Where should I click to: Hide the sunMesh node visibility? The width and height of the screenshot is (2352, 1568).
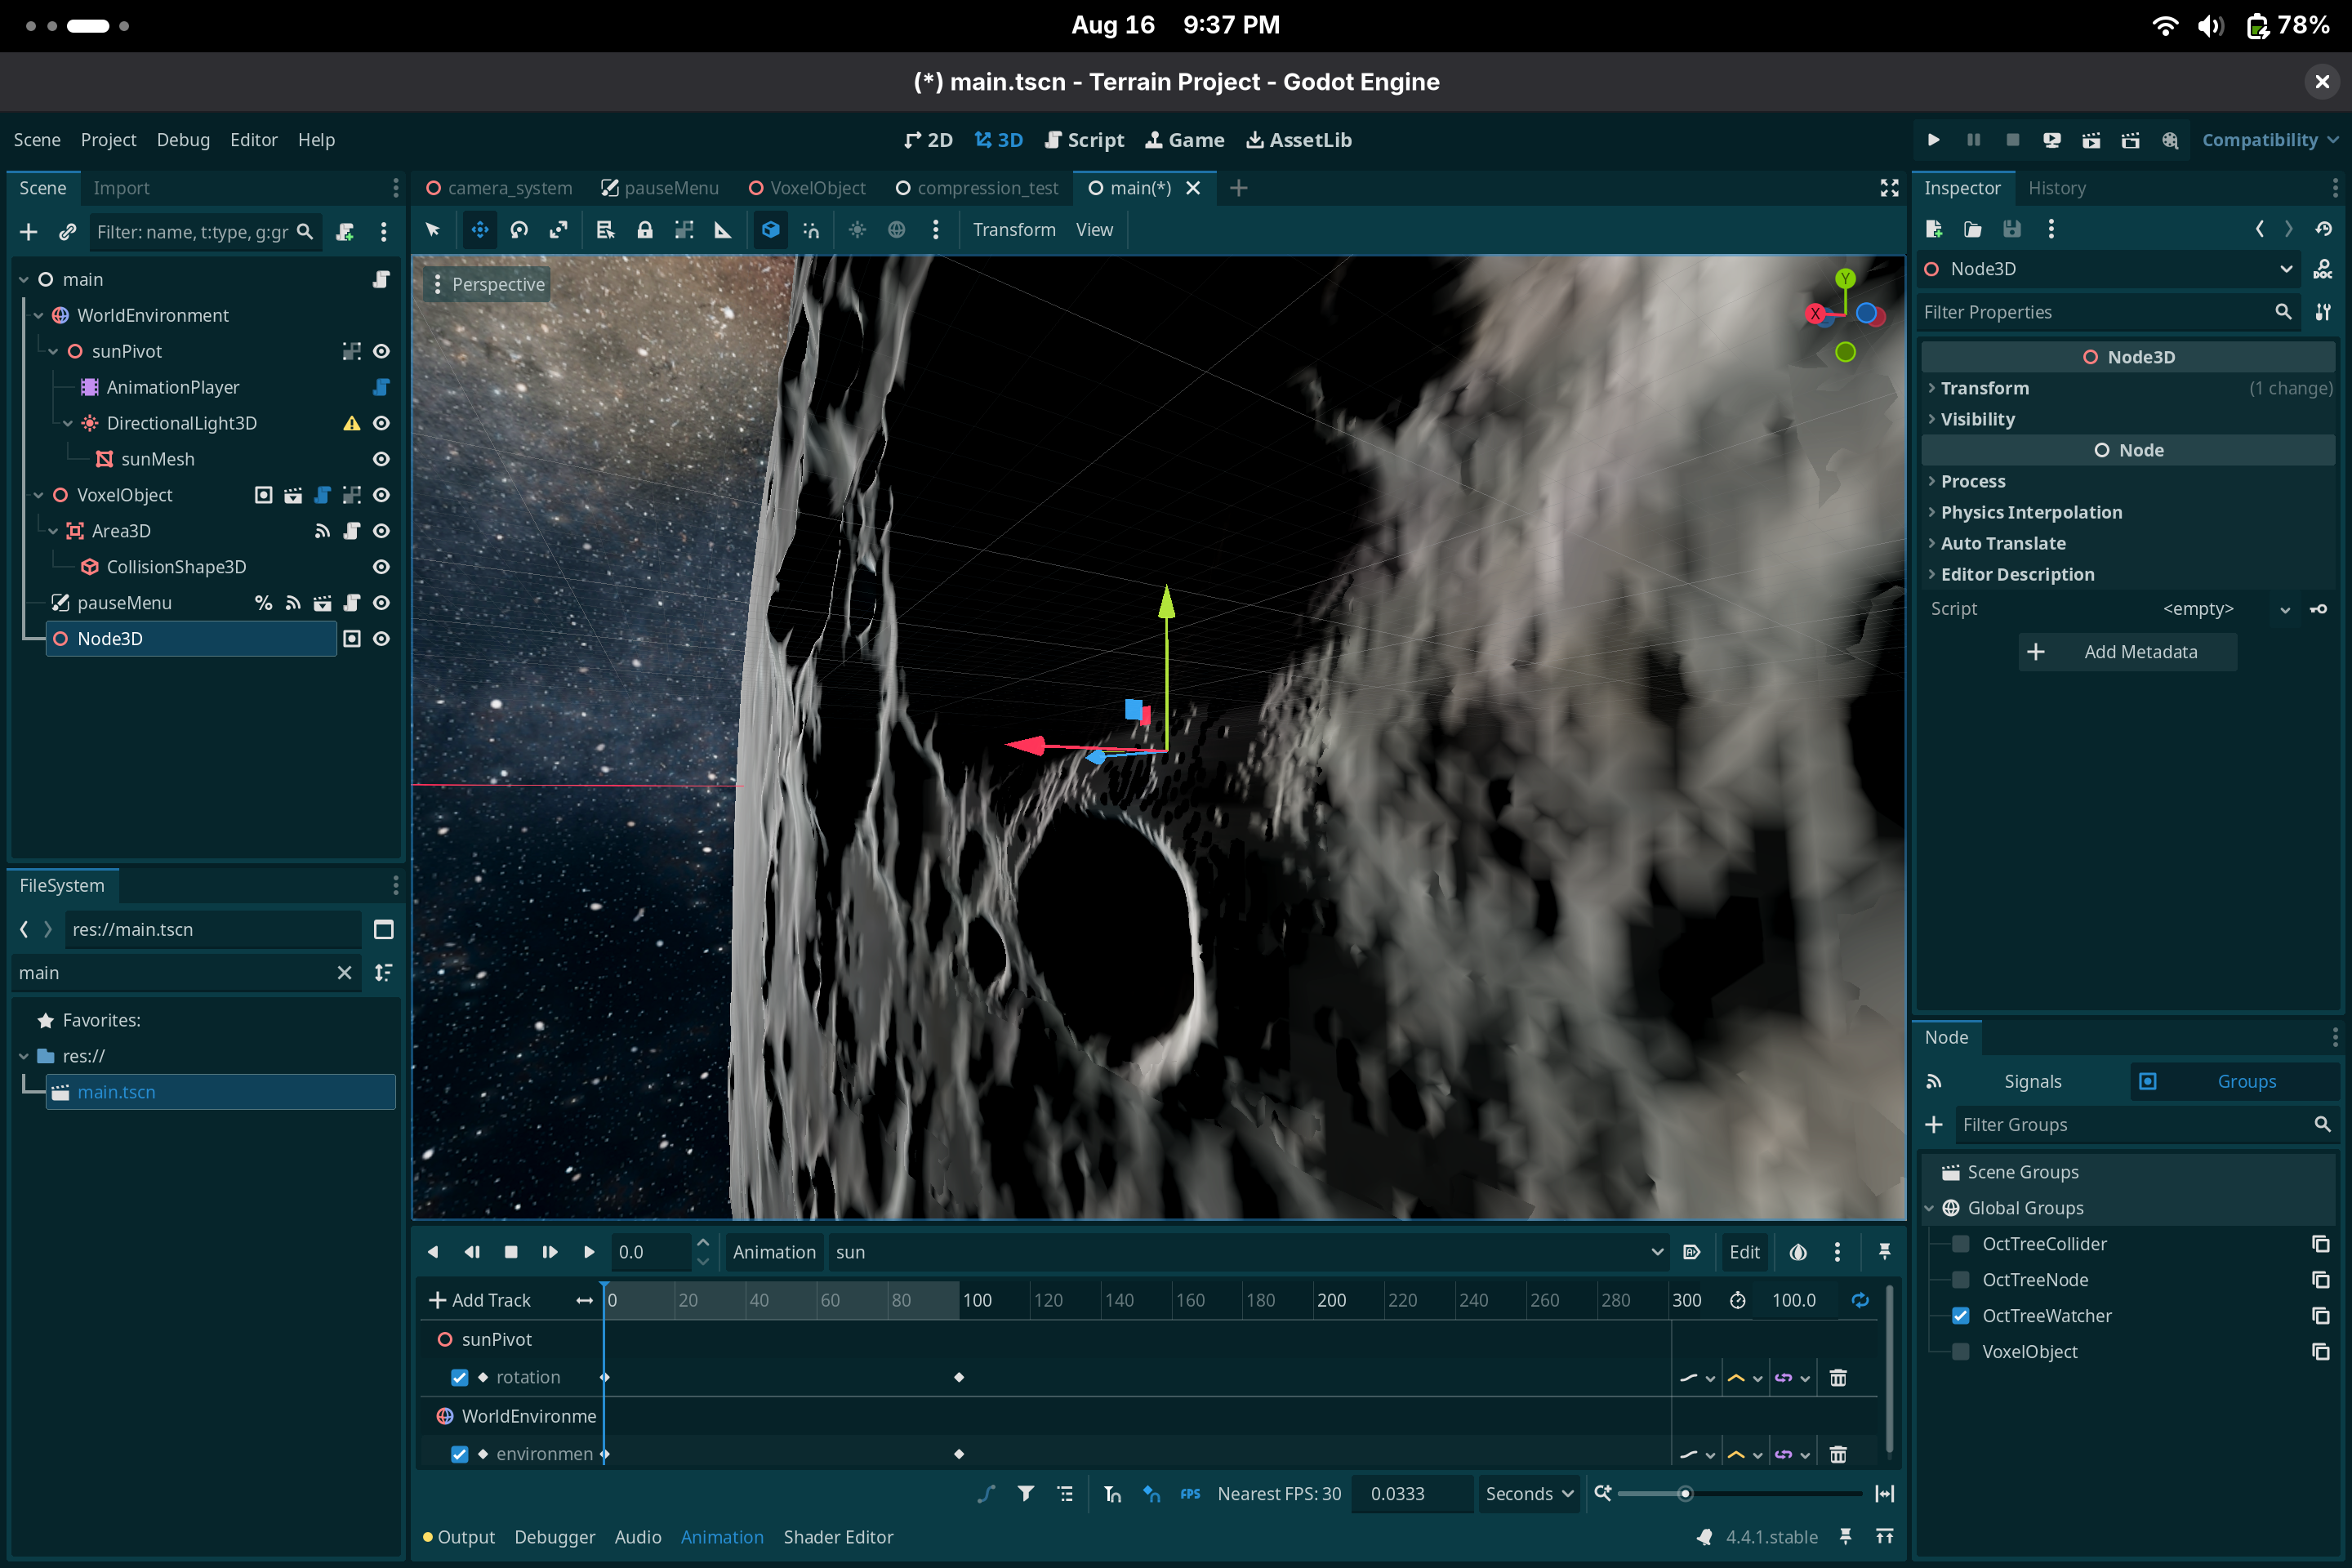[x=381, y=459]
